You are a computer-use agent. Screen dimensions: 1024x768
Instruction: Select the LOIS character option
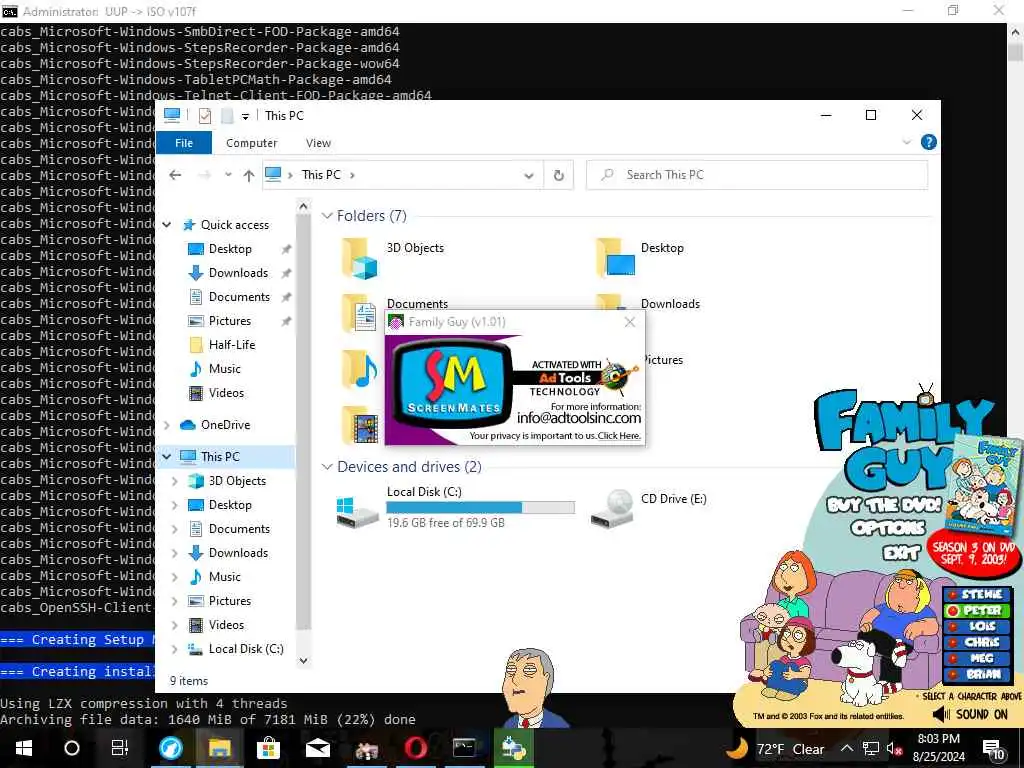tap(976, 626)
